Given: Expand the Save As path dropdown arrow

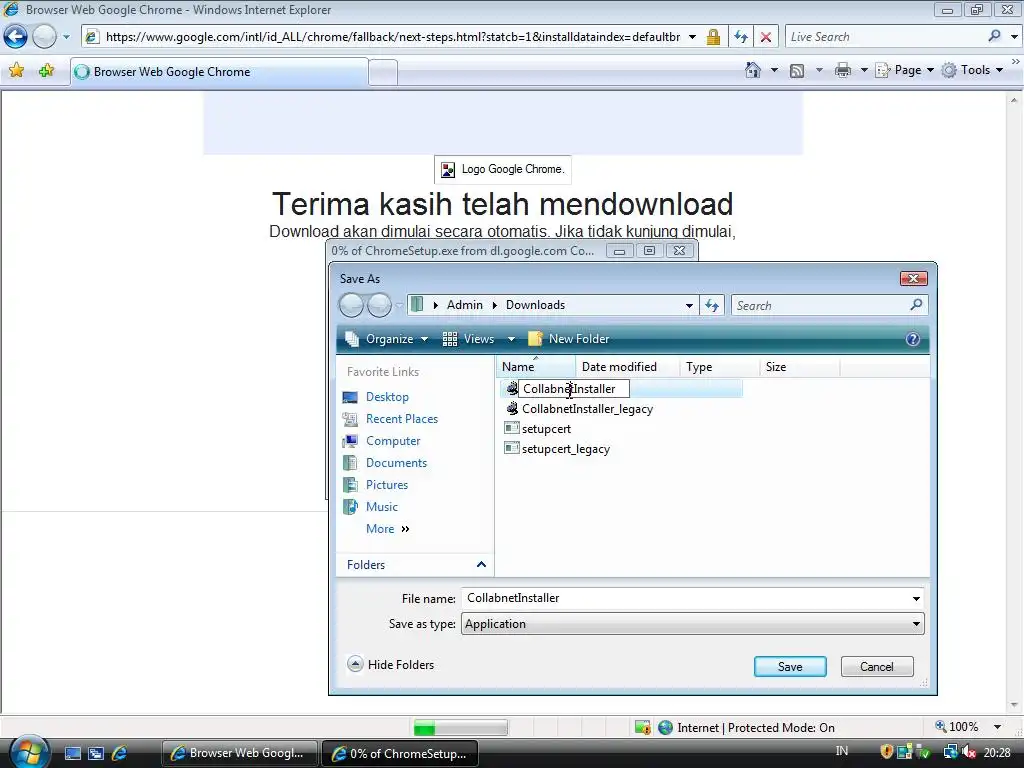Looking at the screenshot, I should 689,306.
